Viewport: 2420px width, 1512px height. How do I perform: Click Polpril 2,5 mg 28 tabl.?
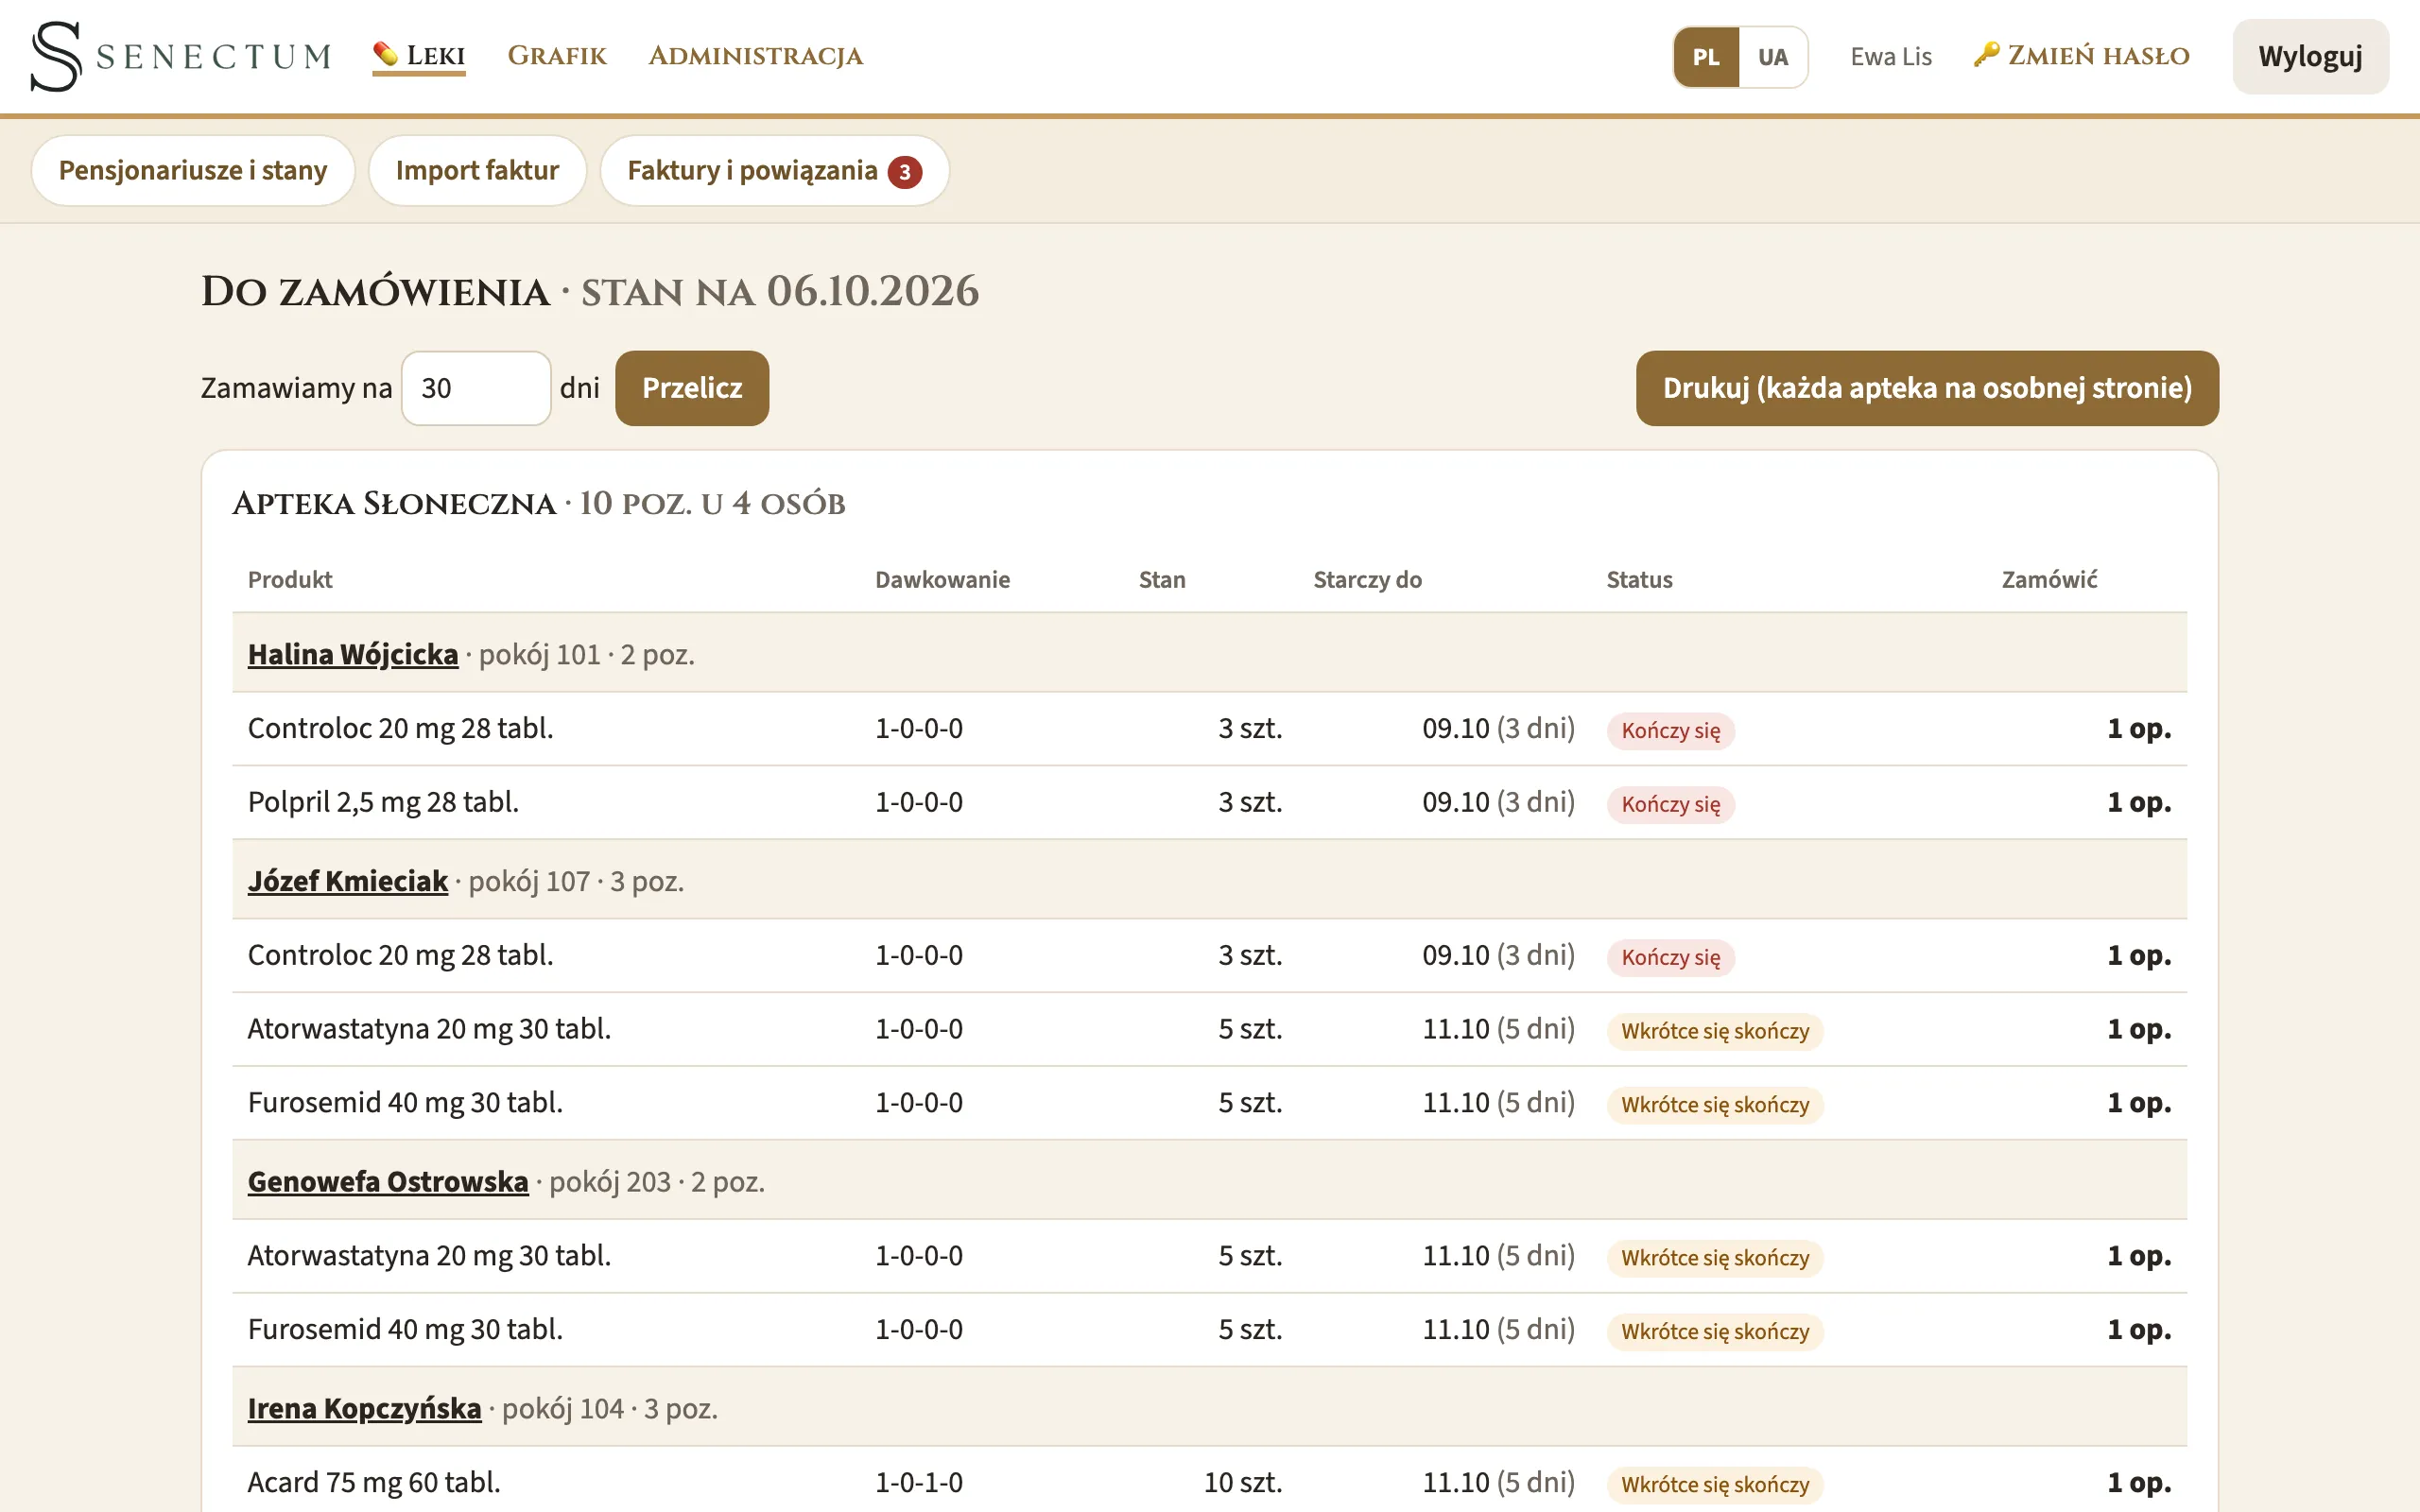(x=383, y=802)
